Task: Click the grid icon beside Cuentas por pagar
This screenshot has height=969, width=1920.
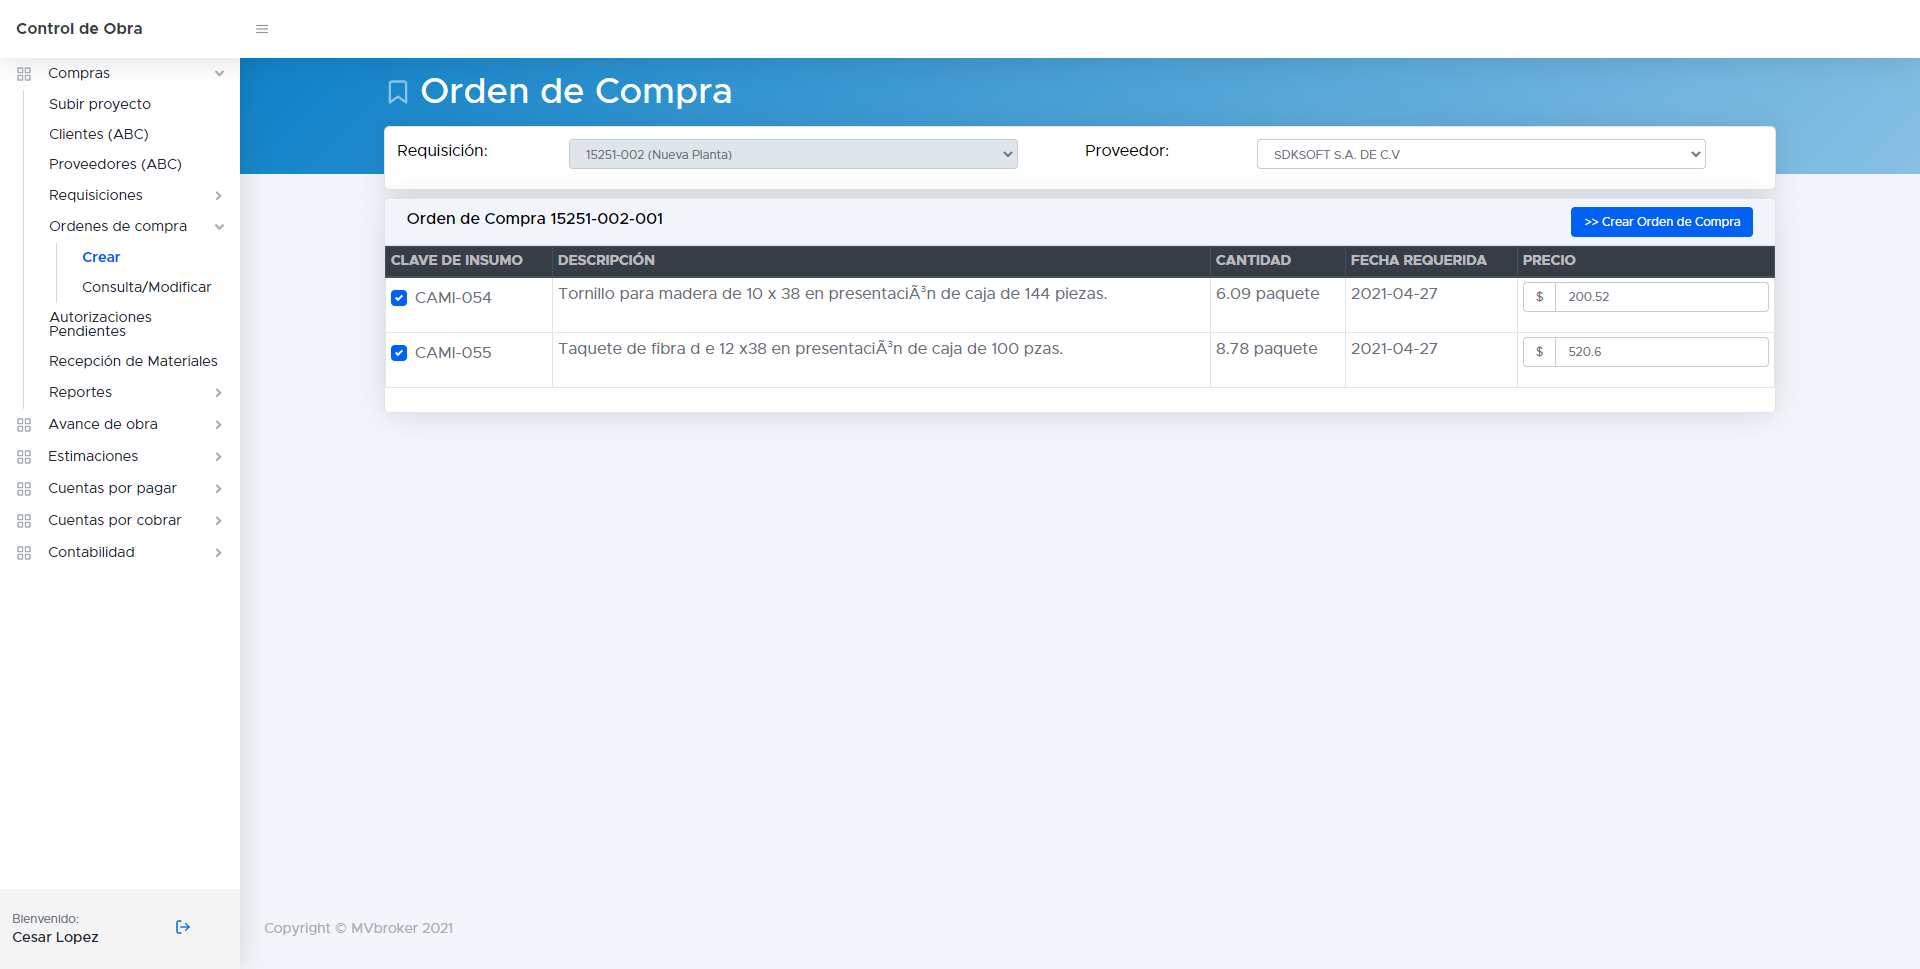Action: (x=24, y=489)
